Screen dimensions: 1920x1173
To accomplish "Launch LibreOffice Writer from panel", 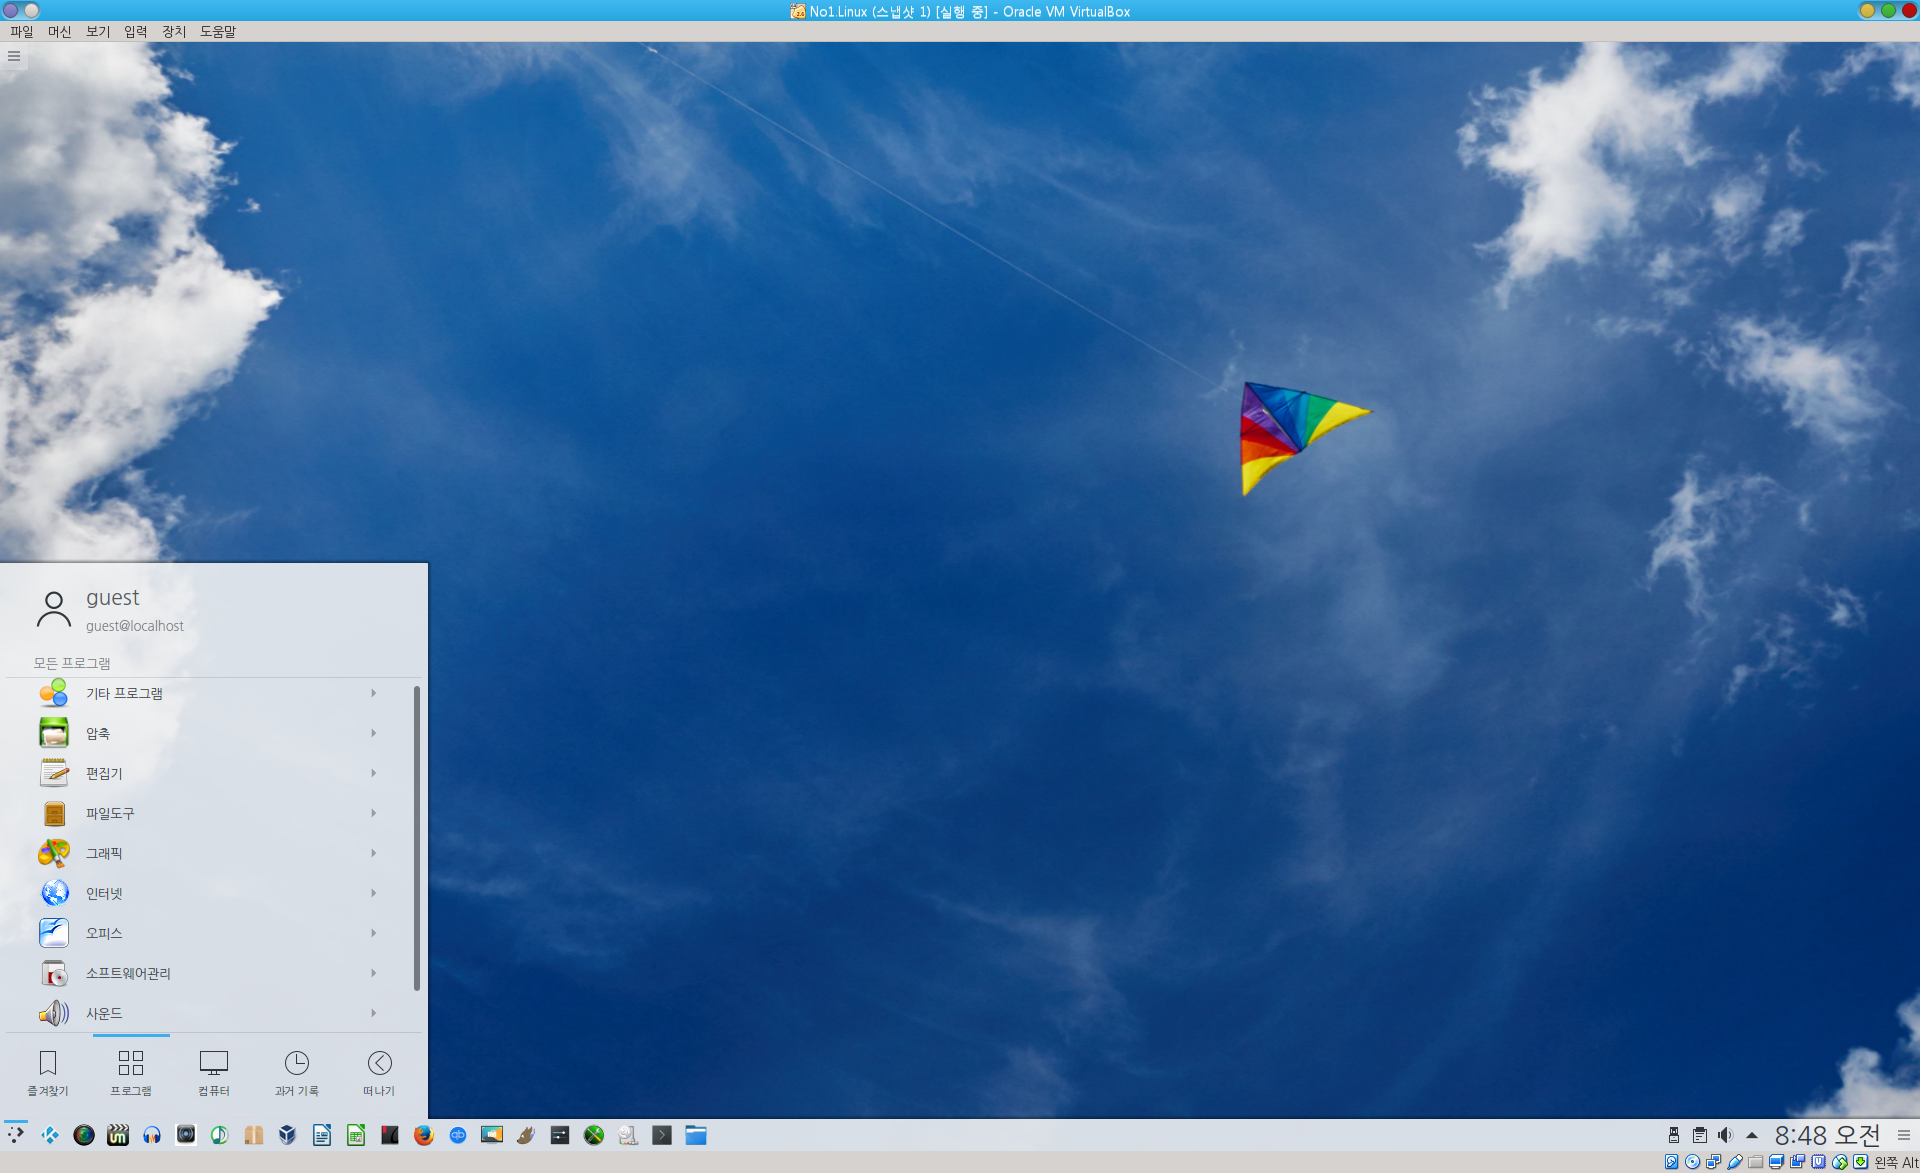I will pyautogui.click(x=322, y=1135).
